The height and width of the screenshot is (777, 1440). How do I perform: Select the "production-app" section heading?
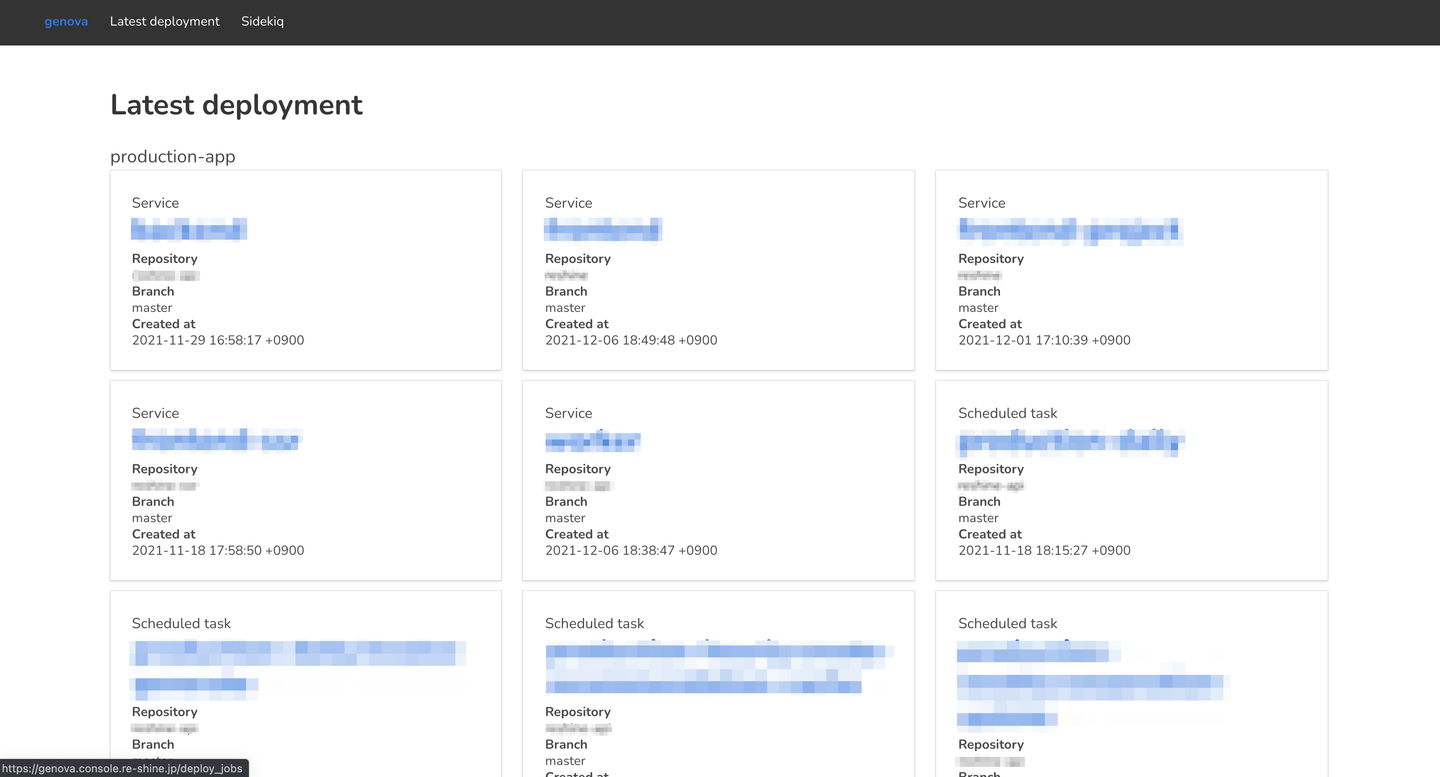(x=173, y=156)
